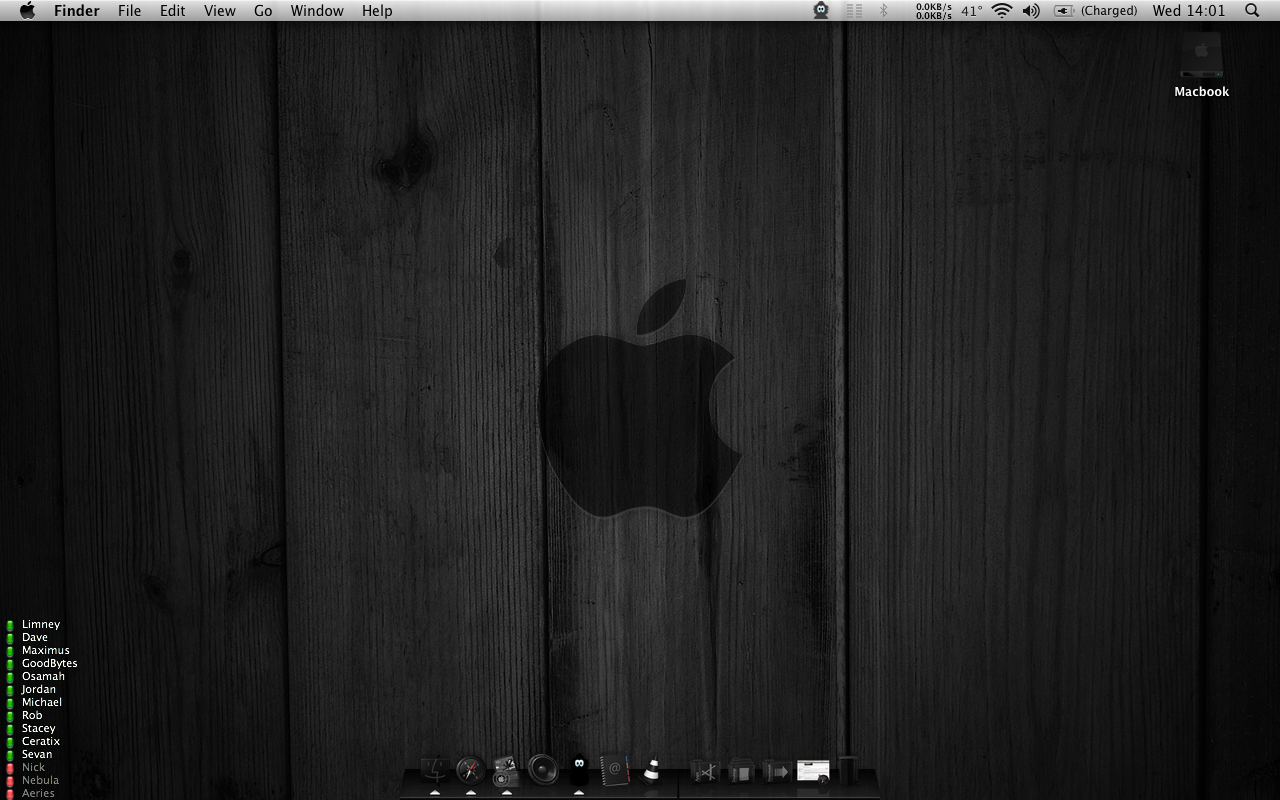Image resolution: width=1280 pixels, height=800 pixels.
Task: Select contact Osamah in buddy list
Action: [x=43, y=676]
